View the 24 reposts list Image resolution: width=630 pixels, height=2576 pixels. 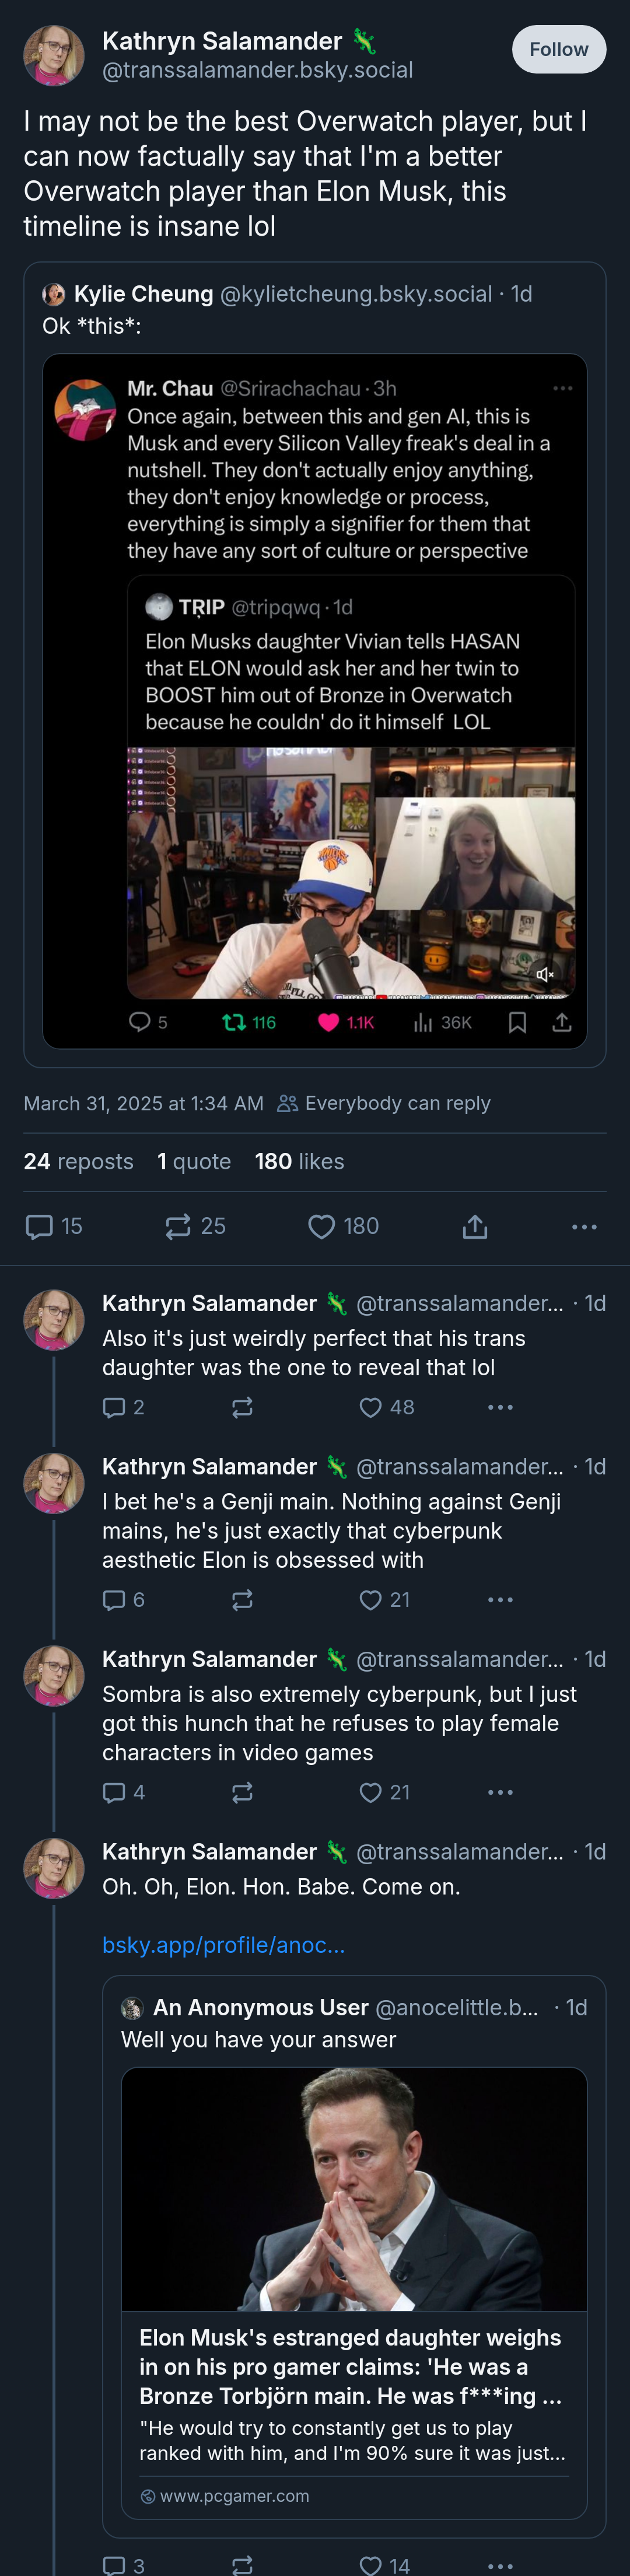pos(78,1161)
